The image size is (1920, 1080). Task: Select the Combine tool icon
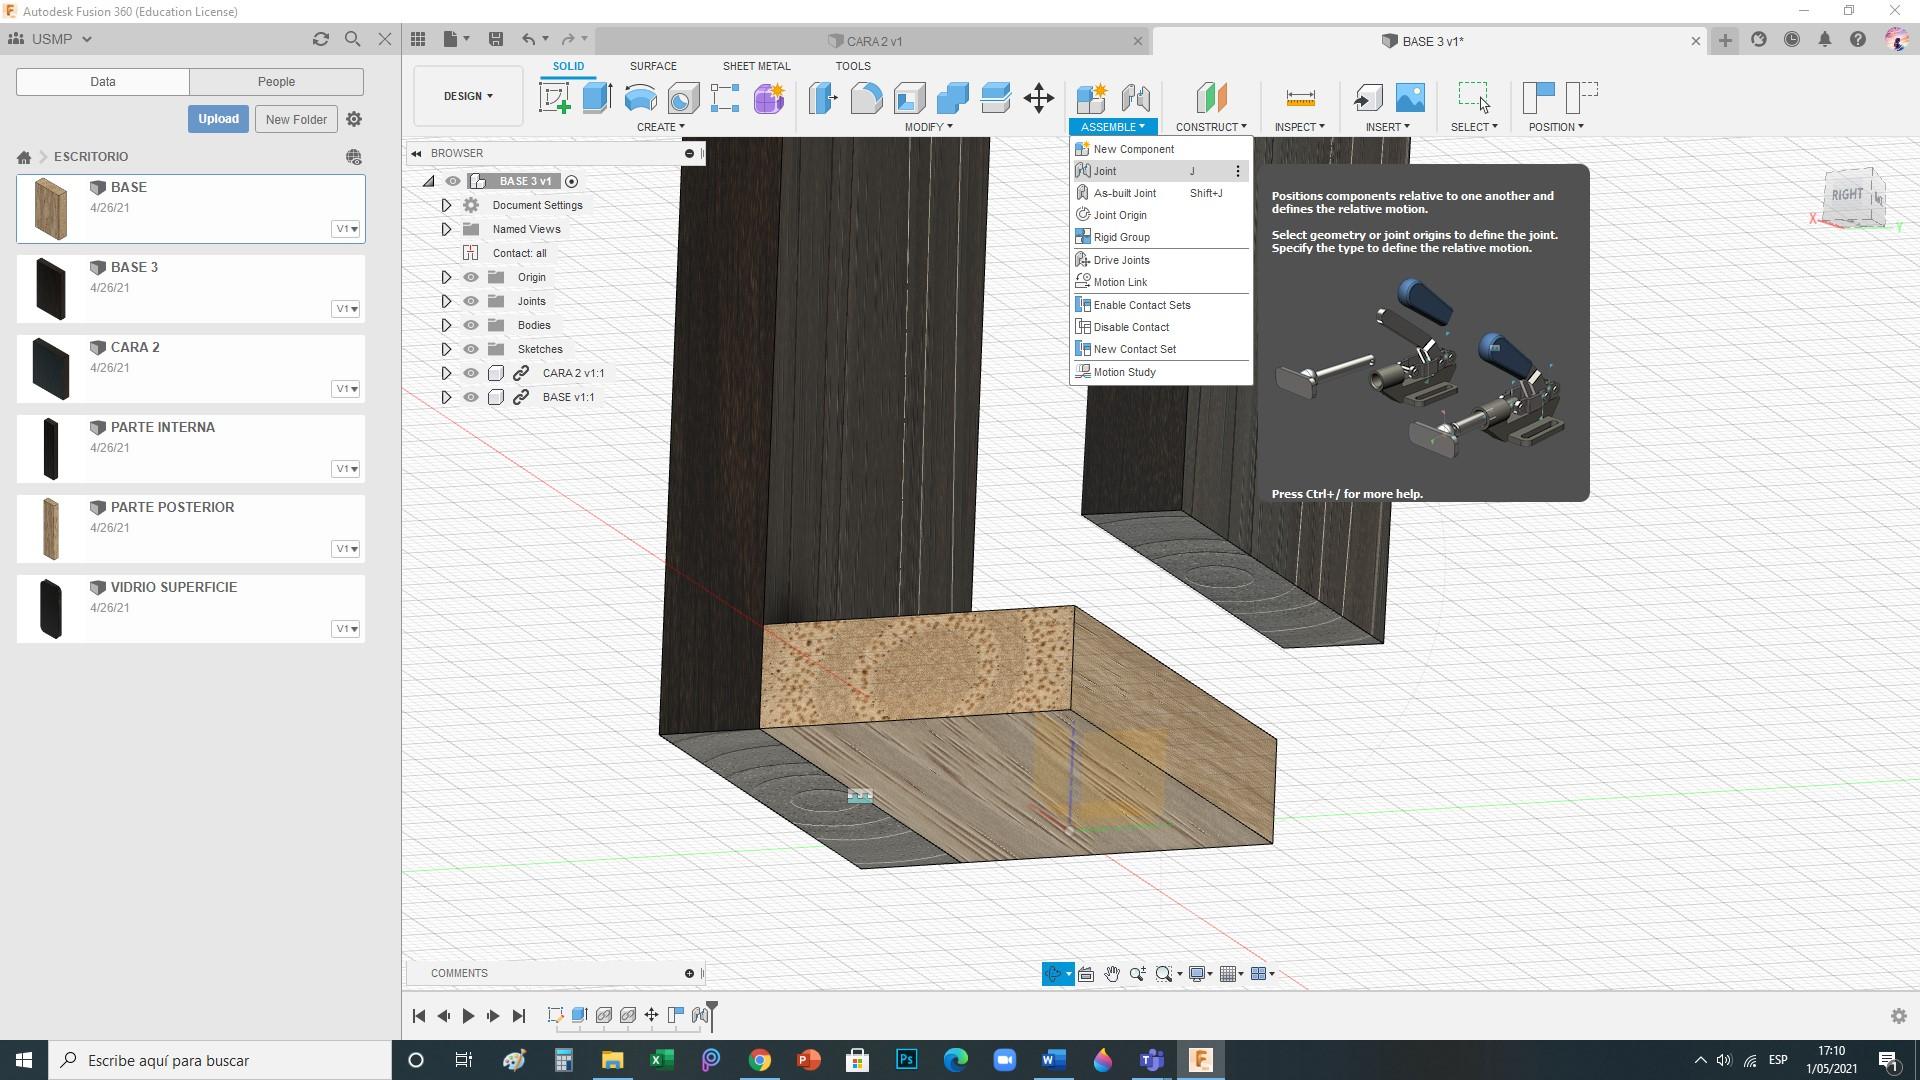pyautogui.click(x=952, y=98)
